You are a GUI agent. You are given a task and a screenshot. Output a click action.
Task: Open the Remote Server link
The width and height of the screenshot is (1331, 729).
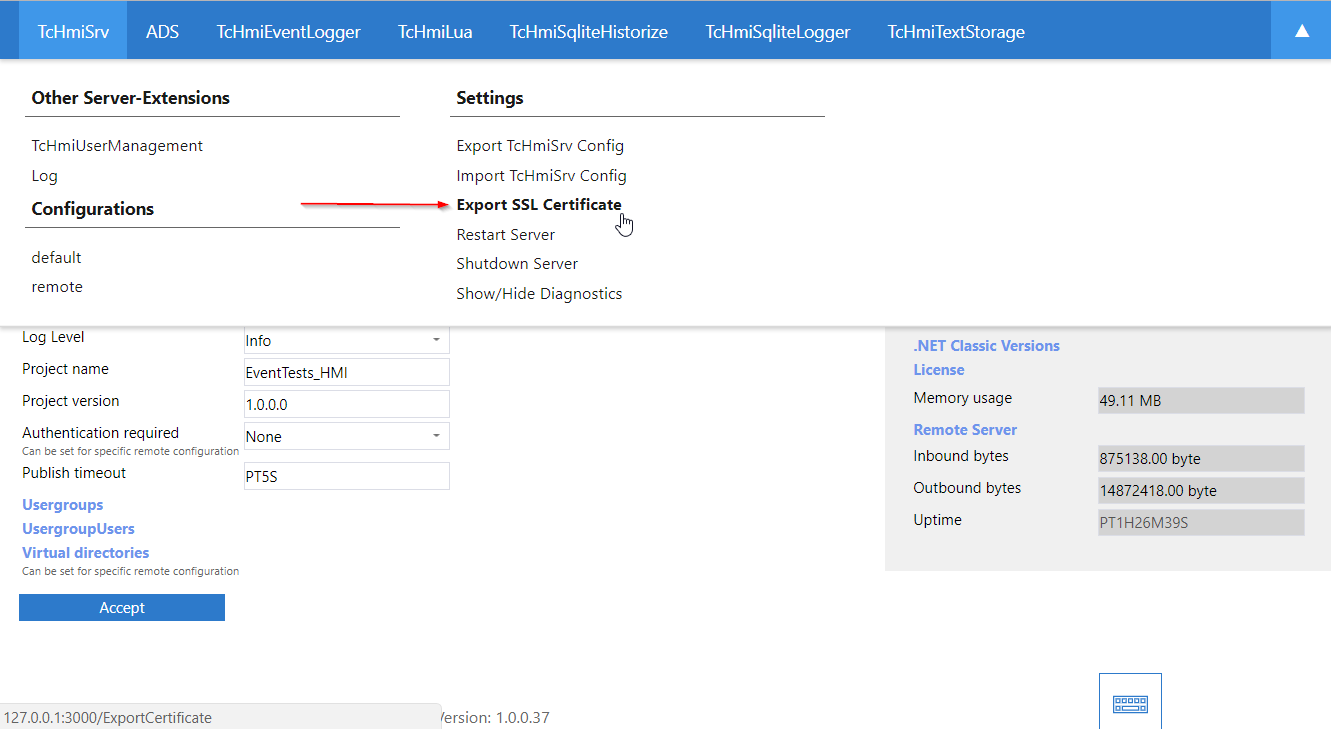pos(965,430)
